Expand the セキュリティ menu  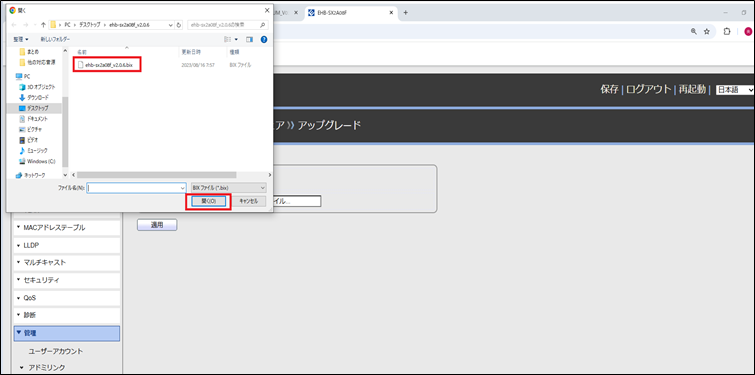(66, 280)
